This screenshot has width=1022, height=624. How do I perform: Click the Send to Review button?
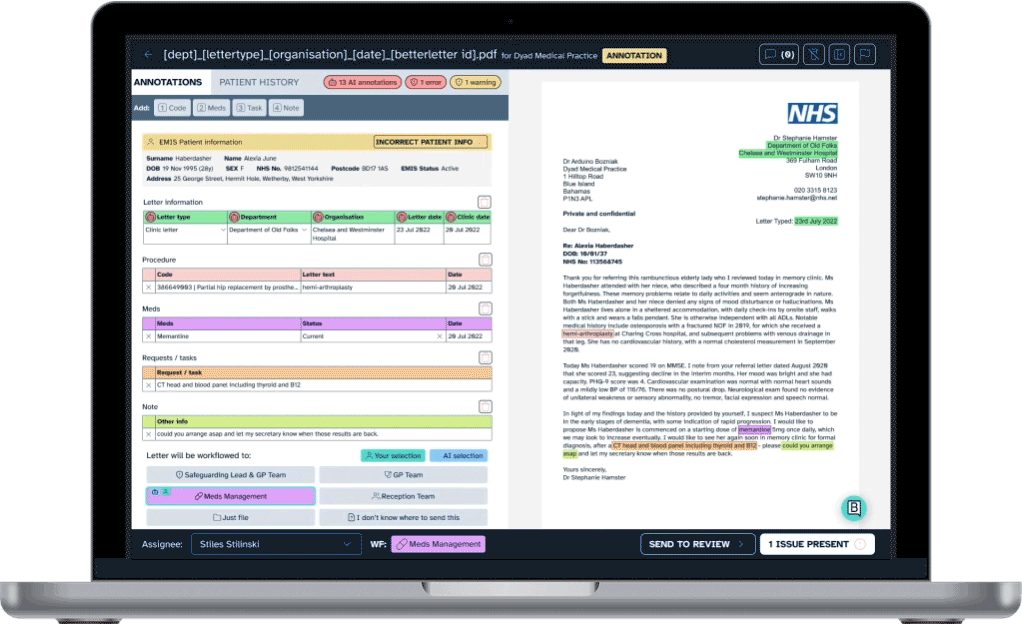[x=696, y=544]
